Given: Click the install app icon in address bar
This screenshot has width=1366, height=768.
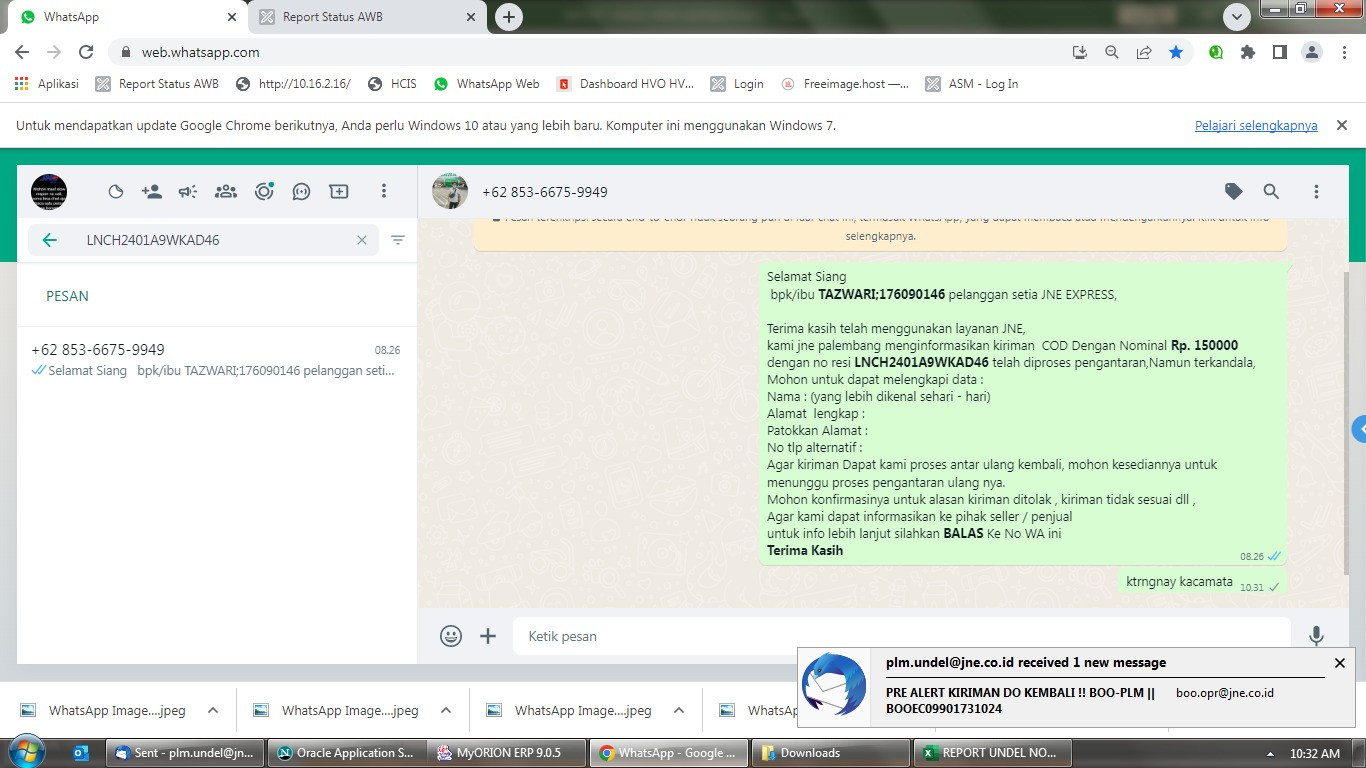Looking at the screenshot, I should click(x=1080, y=52).
